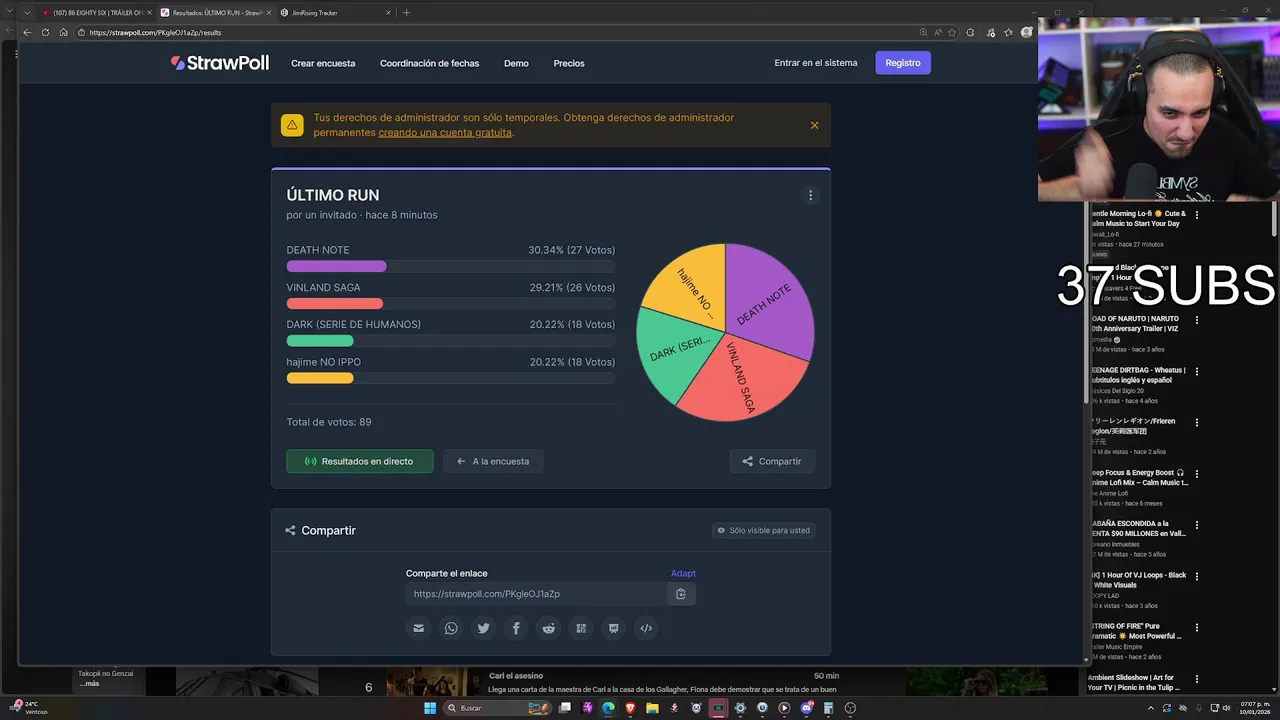Screen dimensions: 1280x720
Task: Open options for Frieren video
Action: pos(1197,422)
